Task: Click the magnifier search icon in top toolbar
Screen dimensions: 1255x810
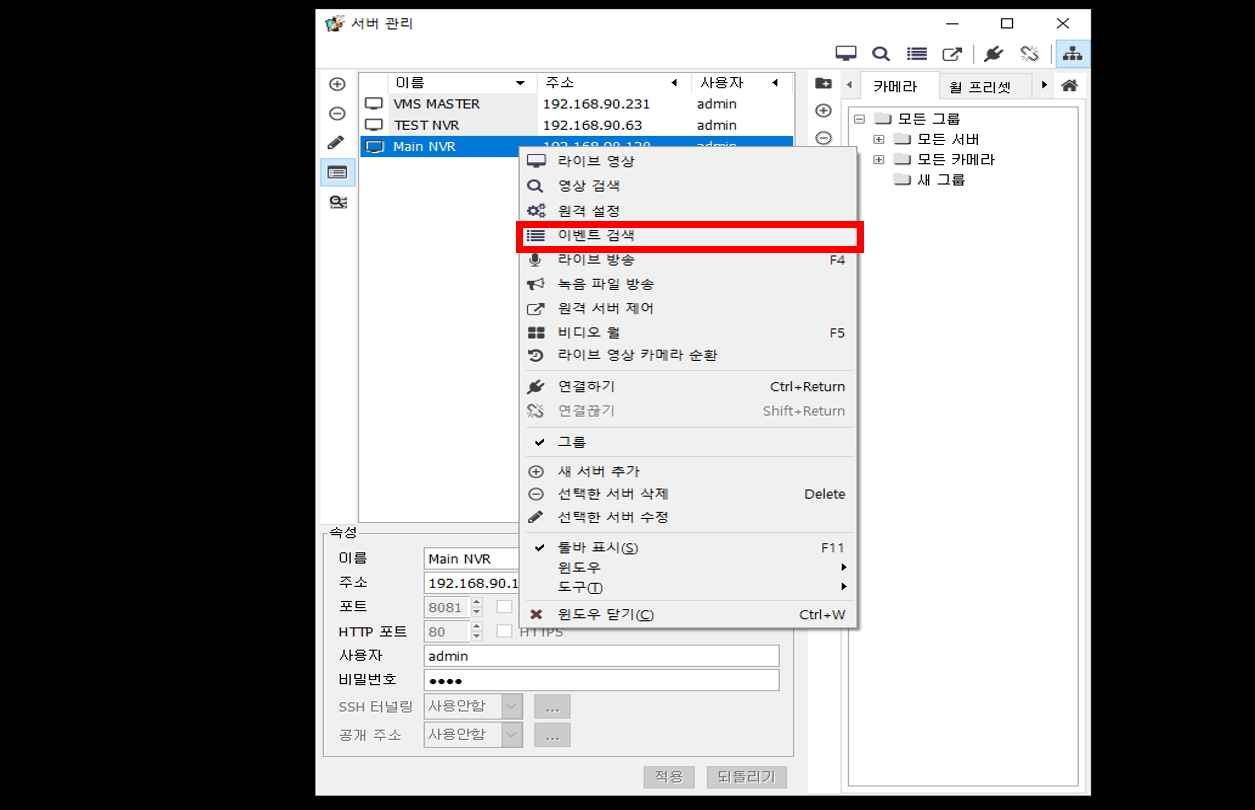Action: [x=881, y=54]
